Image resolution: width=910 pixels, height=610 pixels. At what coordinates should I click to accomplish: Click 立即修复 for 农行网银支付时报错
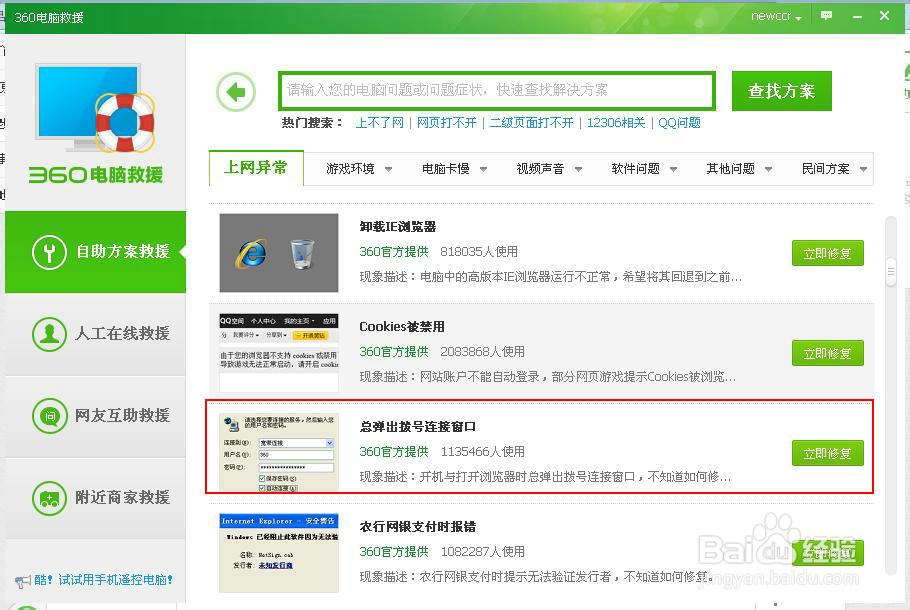(x=828, y=553)
